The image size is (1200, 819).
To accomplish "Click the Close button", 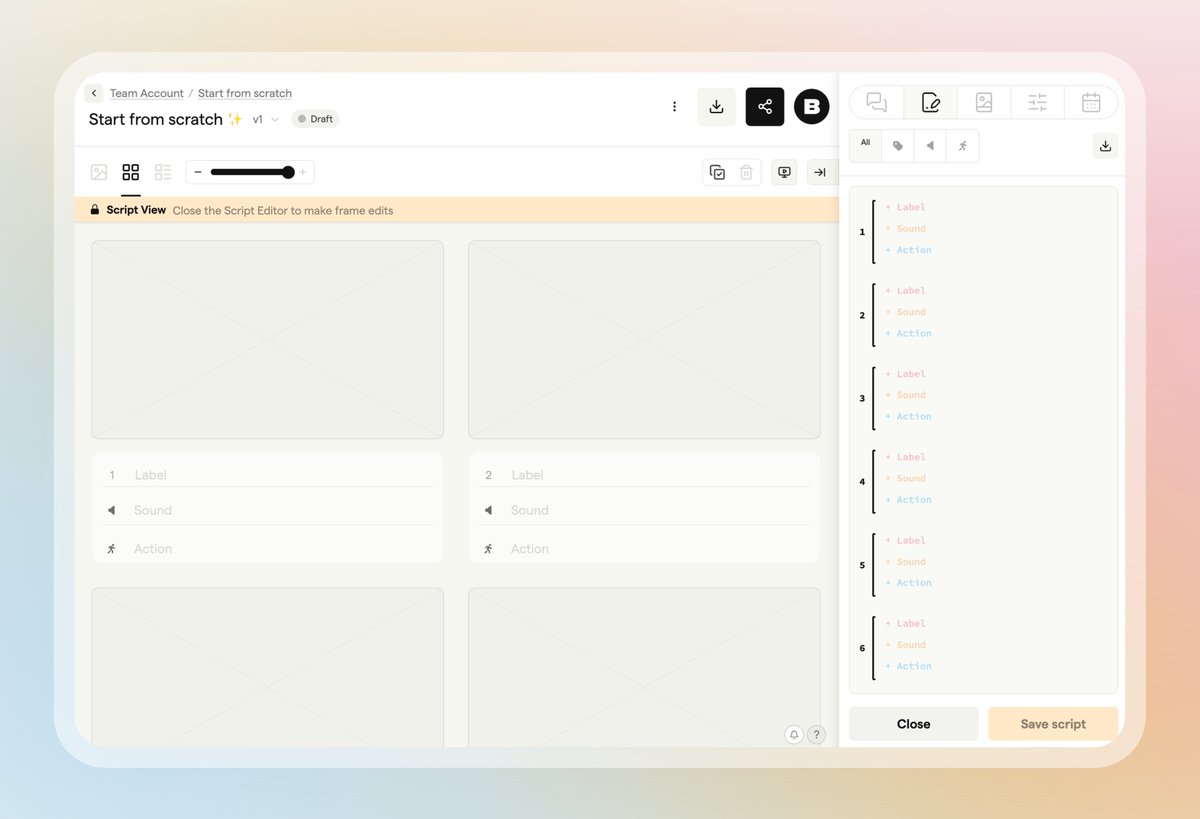I will point(914,724).
